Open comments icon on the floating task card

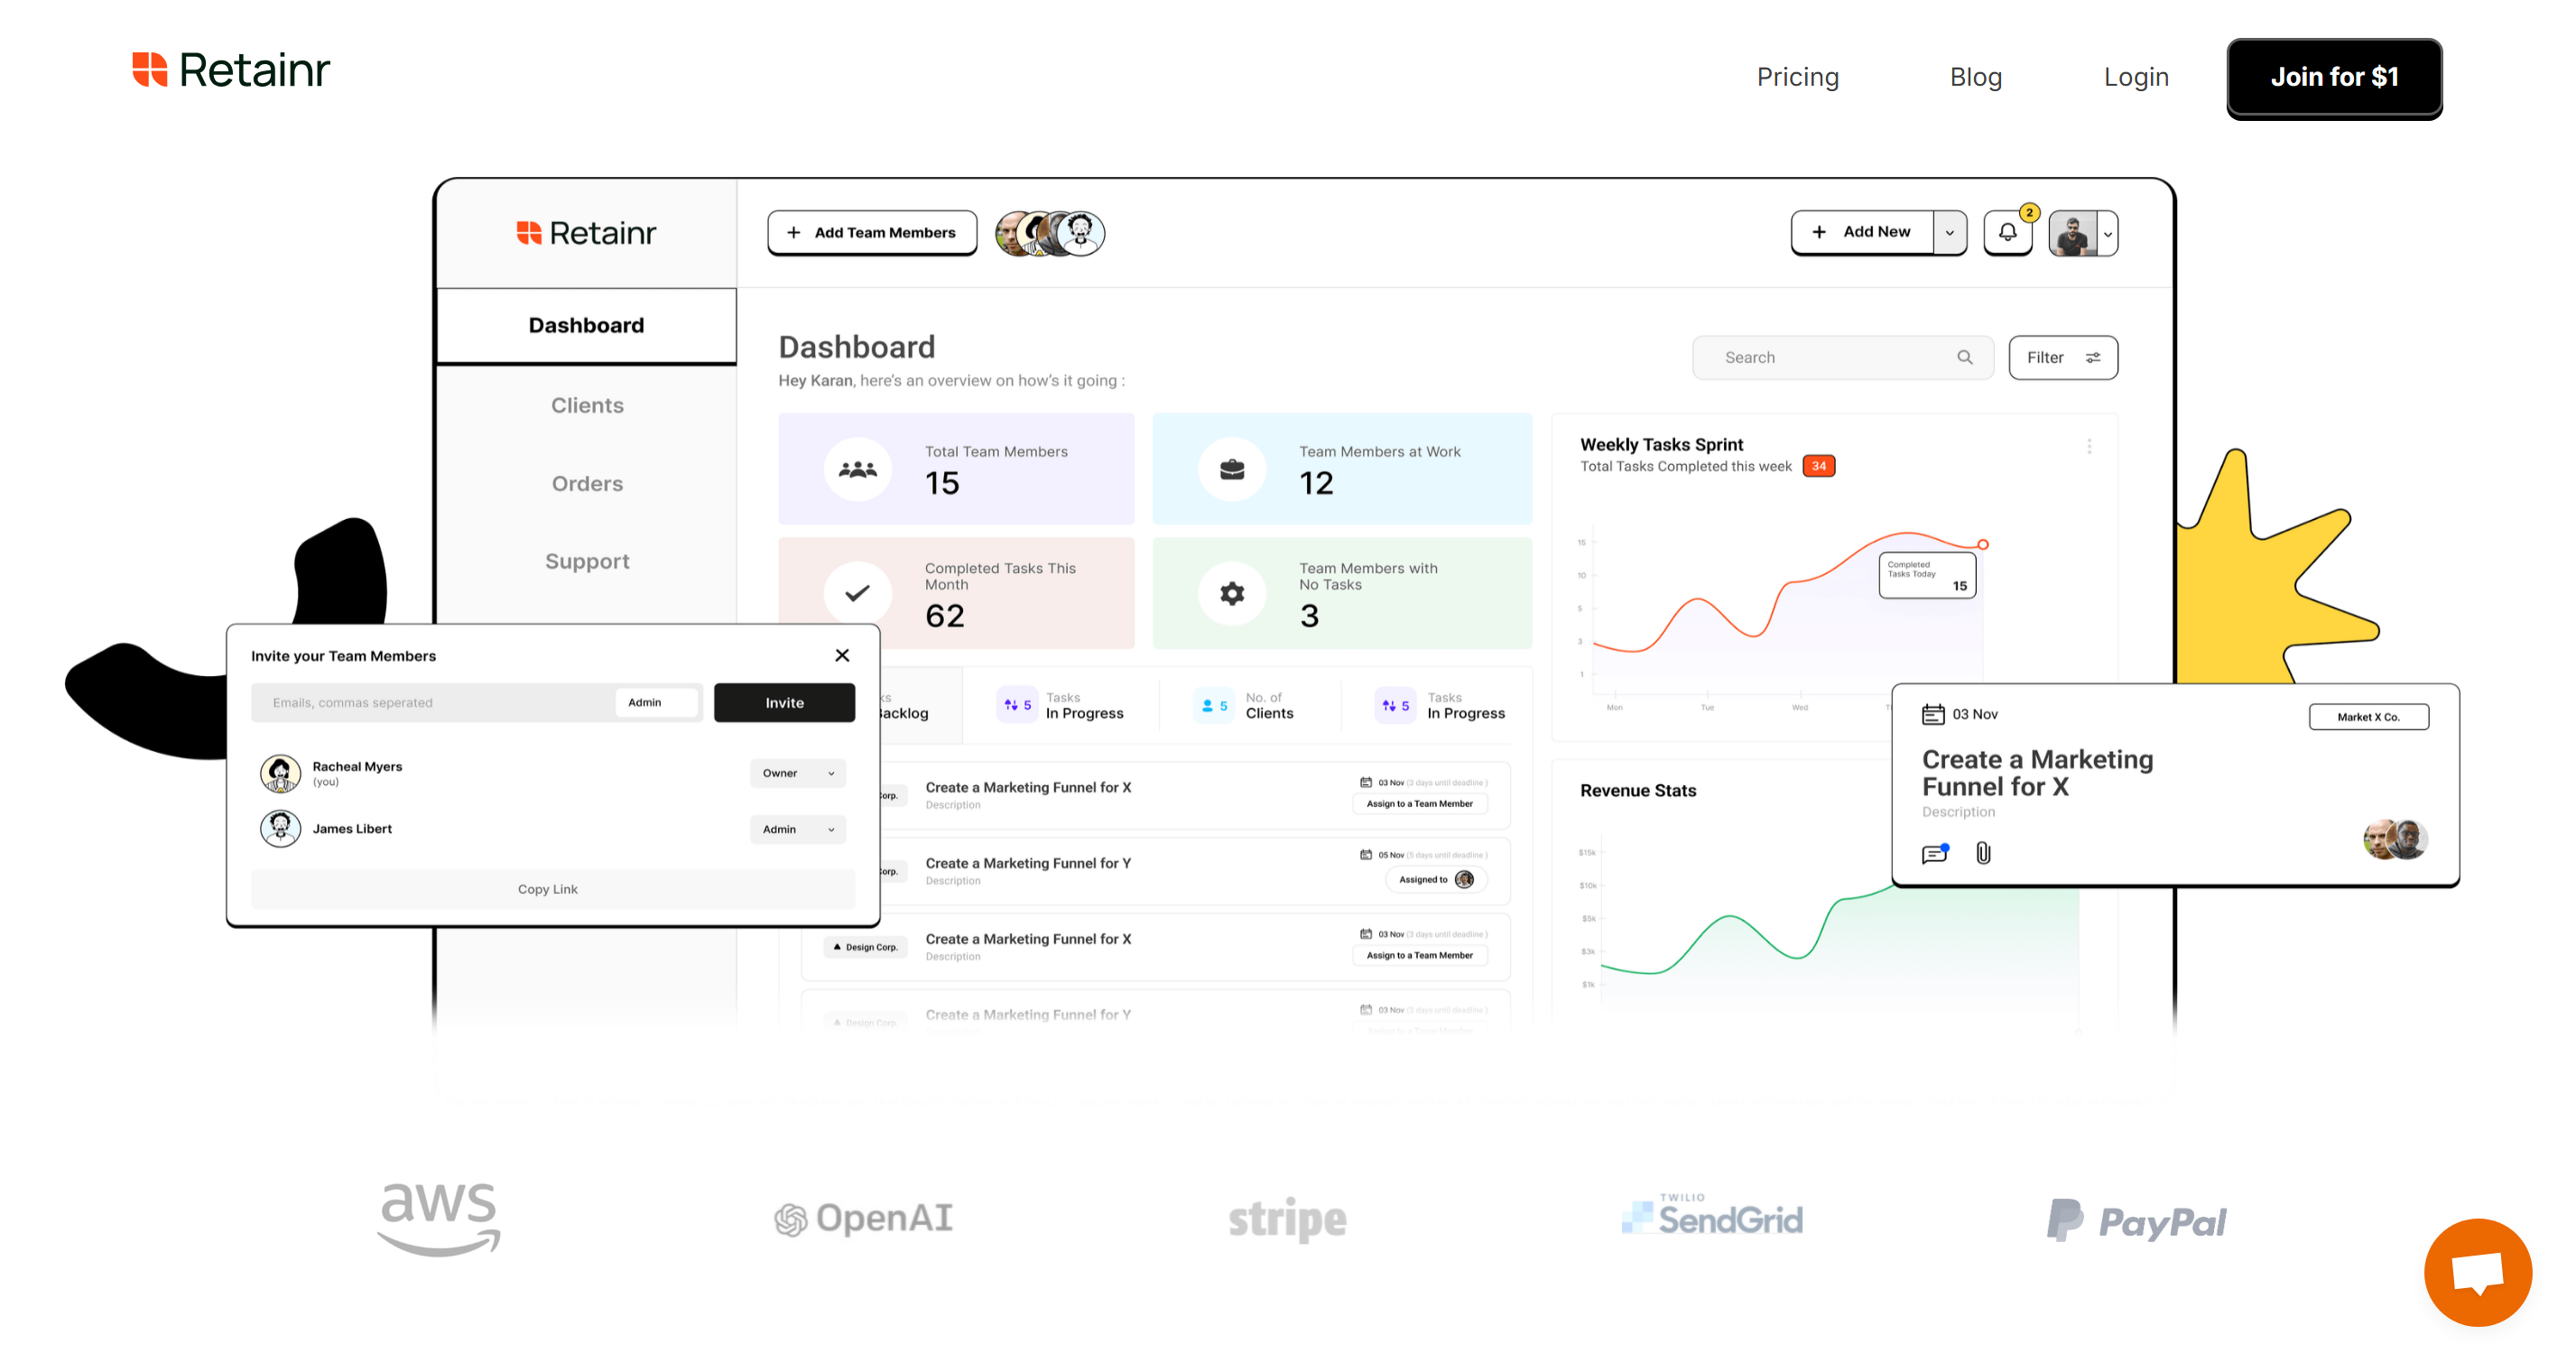(x=1935, y=853)
